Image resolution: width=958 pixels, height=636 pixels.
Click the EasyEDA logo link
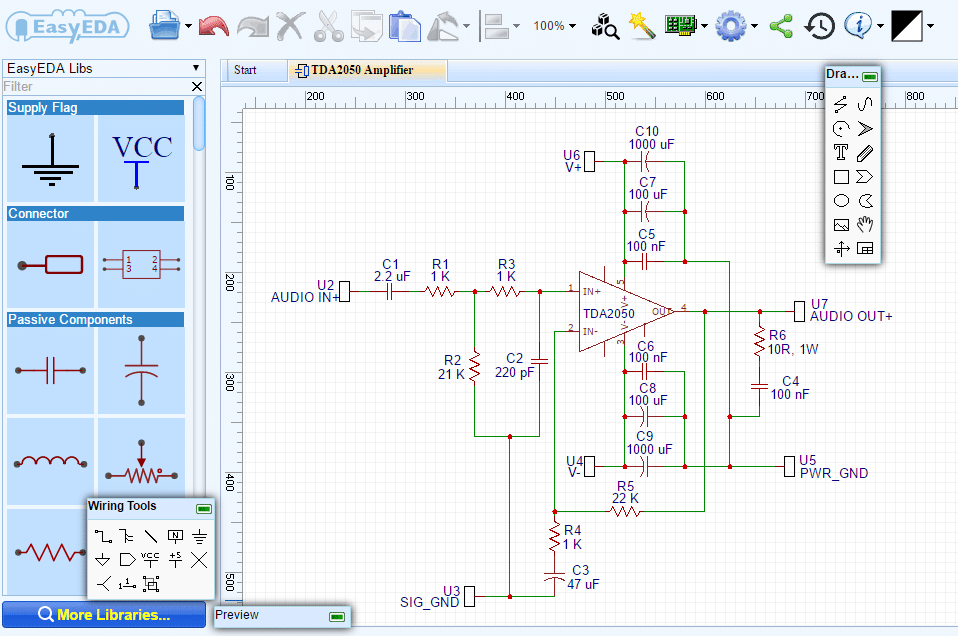tap(68, 27)
